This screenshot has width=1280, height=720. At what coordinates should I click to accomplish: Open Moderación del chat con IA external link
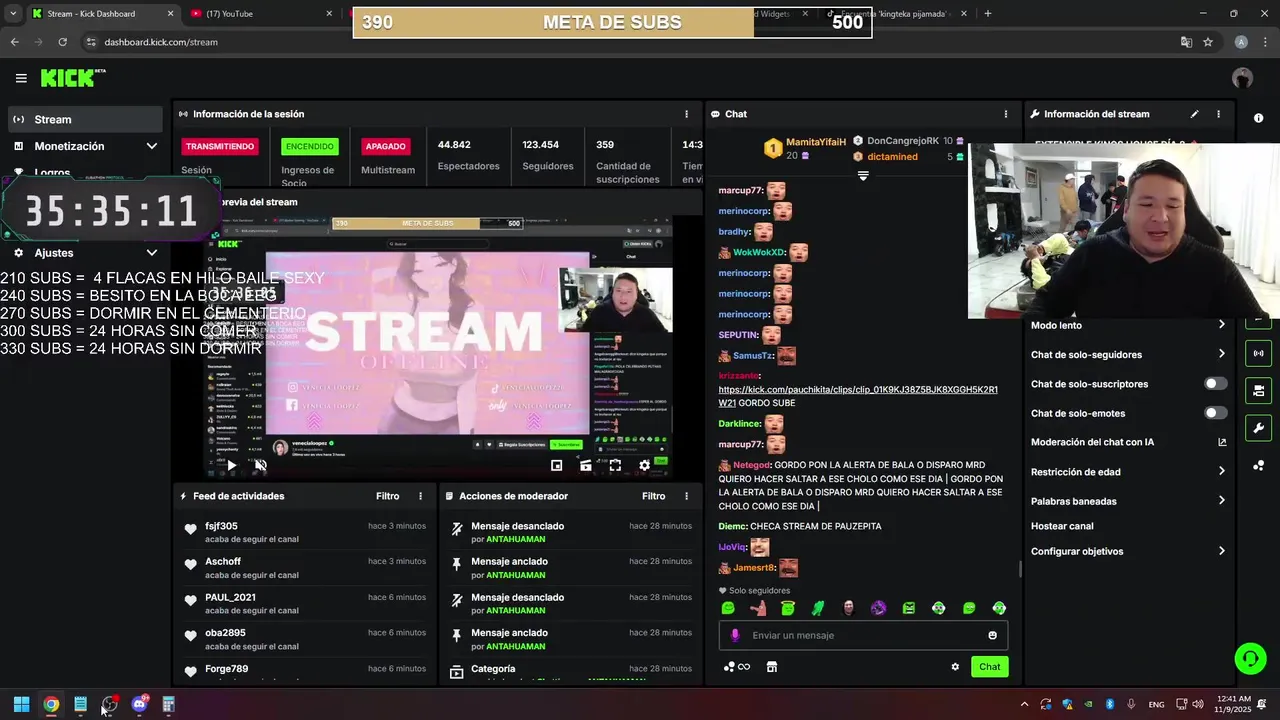click(1222, 442)
